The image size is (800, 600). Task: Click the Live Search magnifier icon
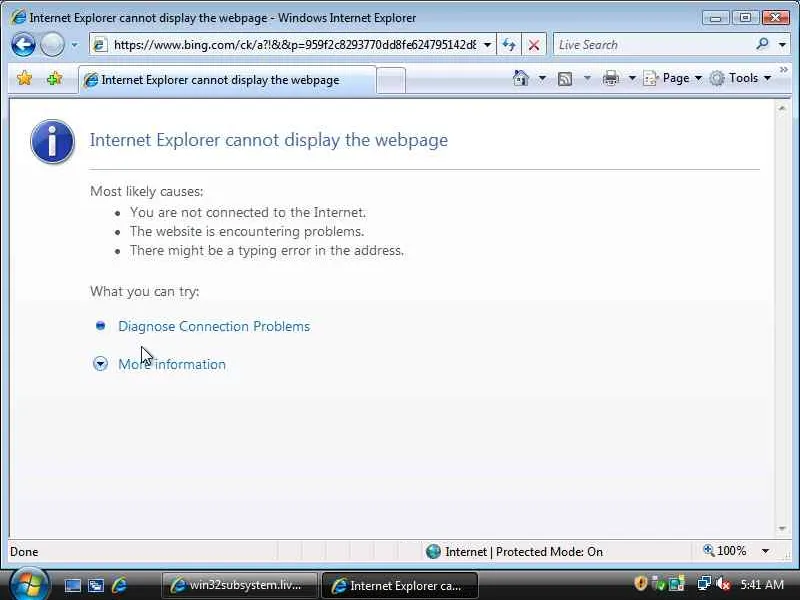[x=762, y=44]
